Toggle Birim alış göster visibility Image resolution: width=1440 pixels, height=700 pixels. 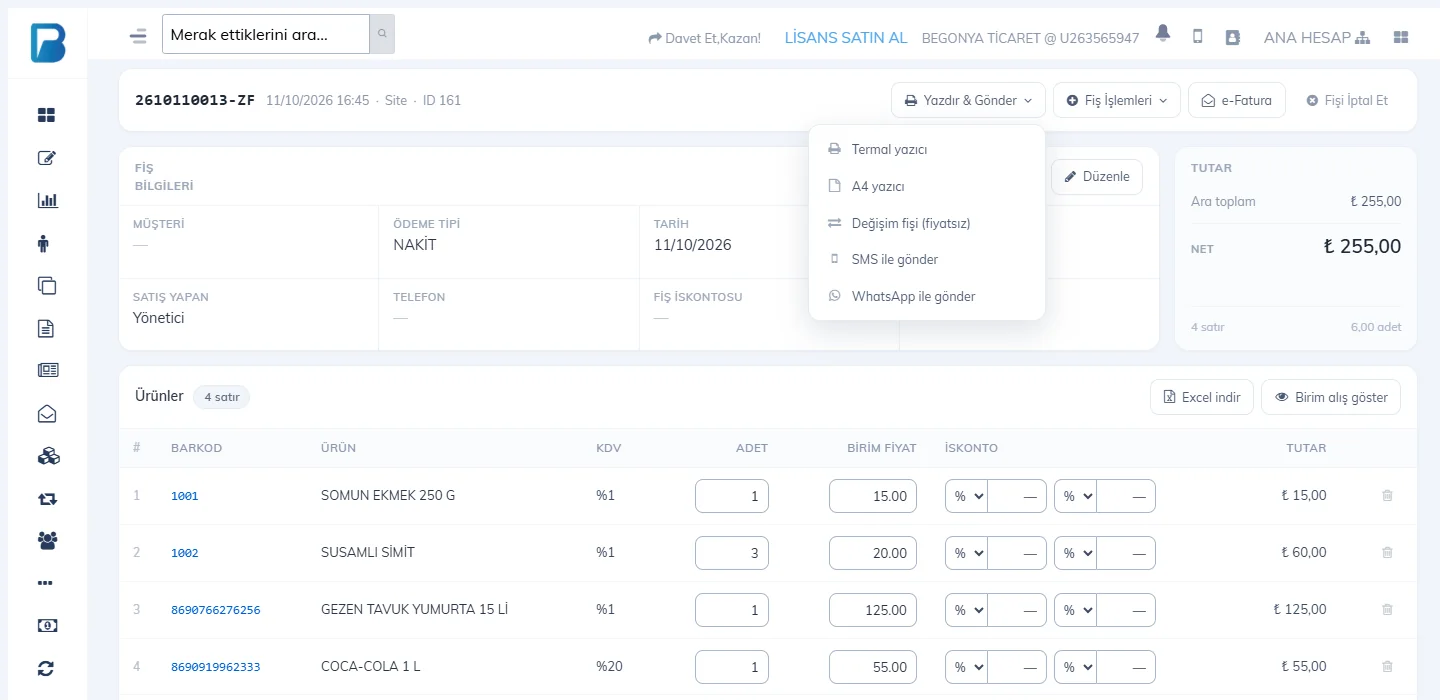1331,397
